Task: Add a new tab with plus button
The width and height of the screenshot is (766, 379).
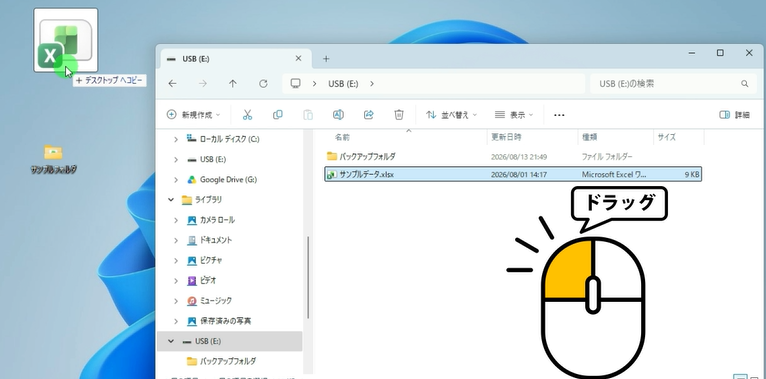Action: click(326, 59)
